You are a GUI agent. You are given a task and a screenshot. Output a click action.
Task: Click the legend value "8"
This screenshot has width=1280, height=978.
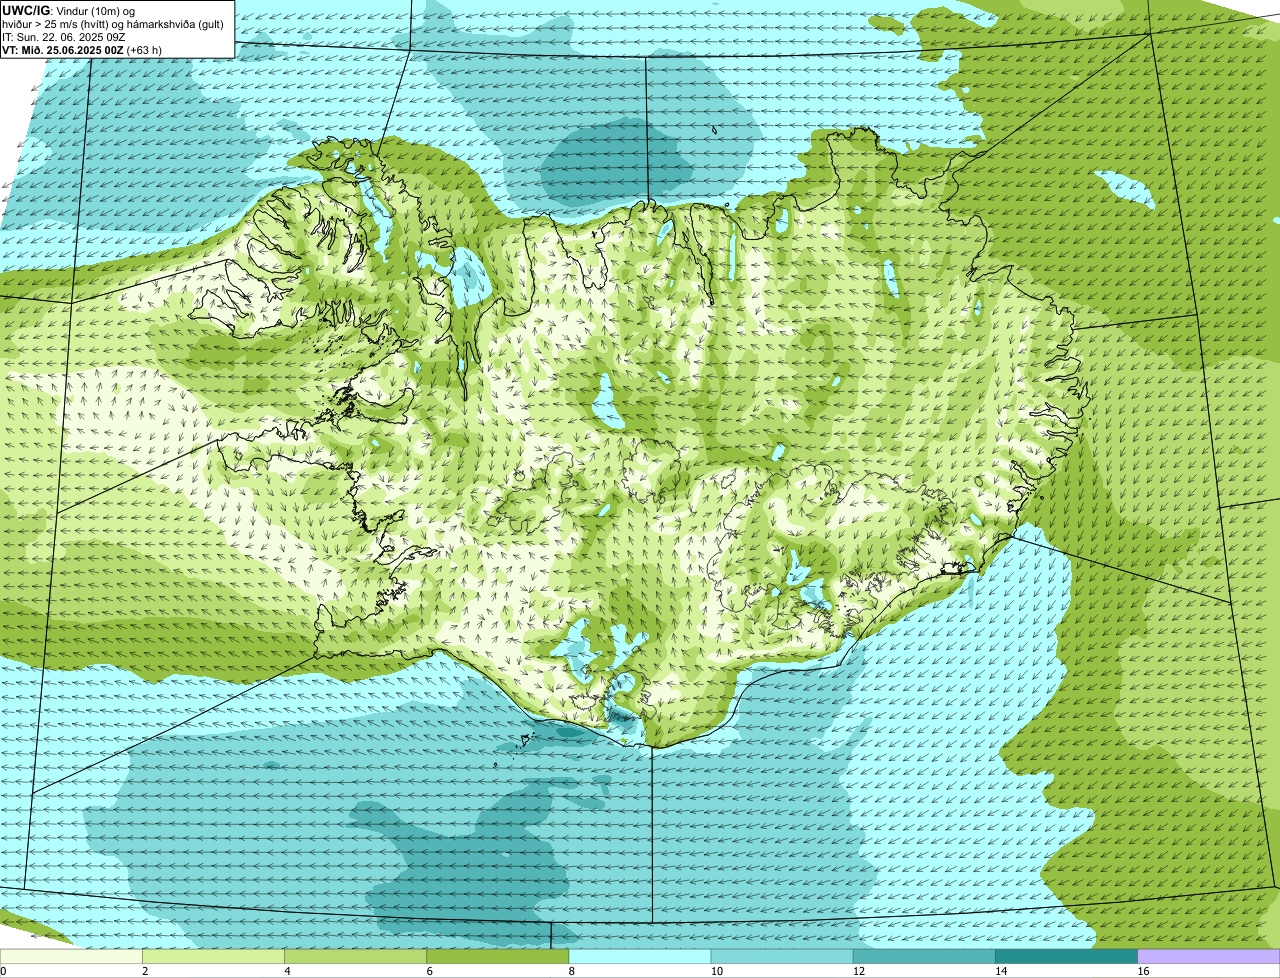(x=572, y=971)
